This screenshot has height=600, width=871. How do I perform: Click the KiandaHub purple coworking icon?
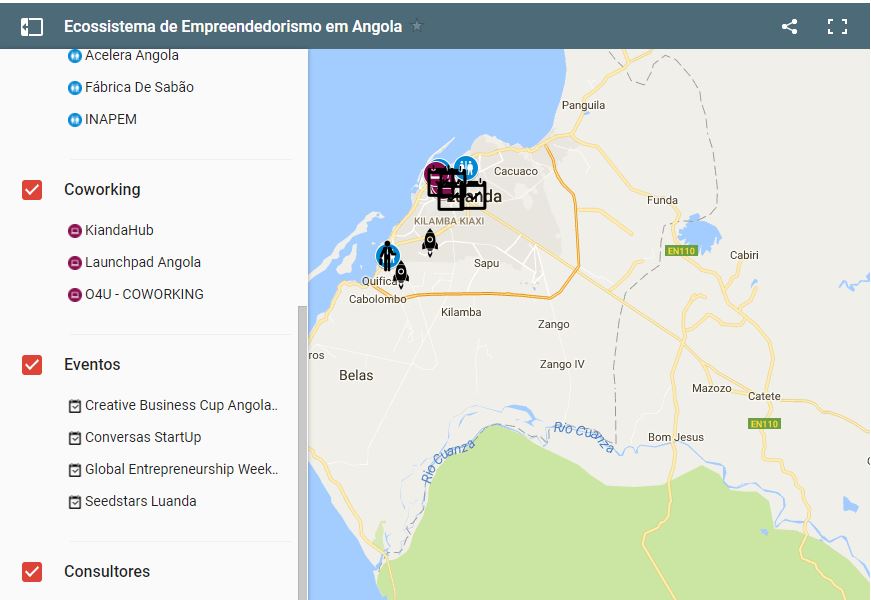(74, 231)
